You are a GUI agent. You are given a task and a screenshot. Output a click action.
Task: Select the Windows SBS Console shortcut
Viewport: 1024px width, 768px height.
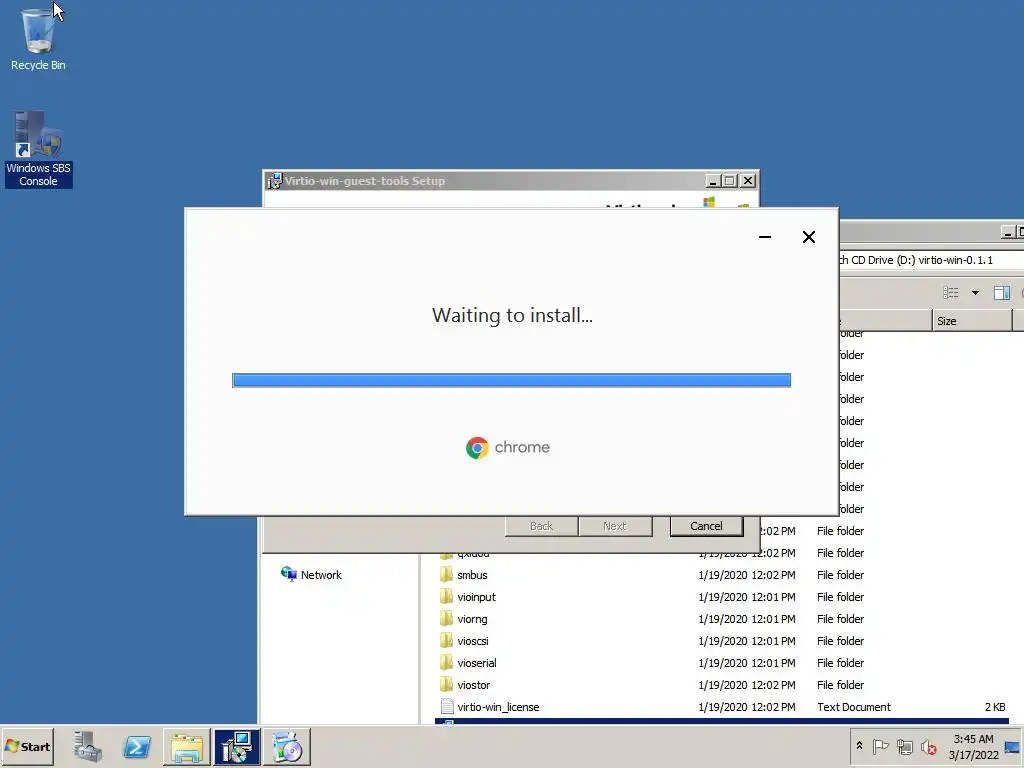(x=39, y=150)
